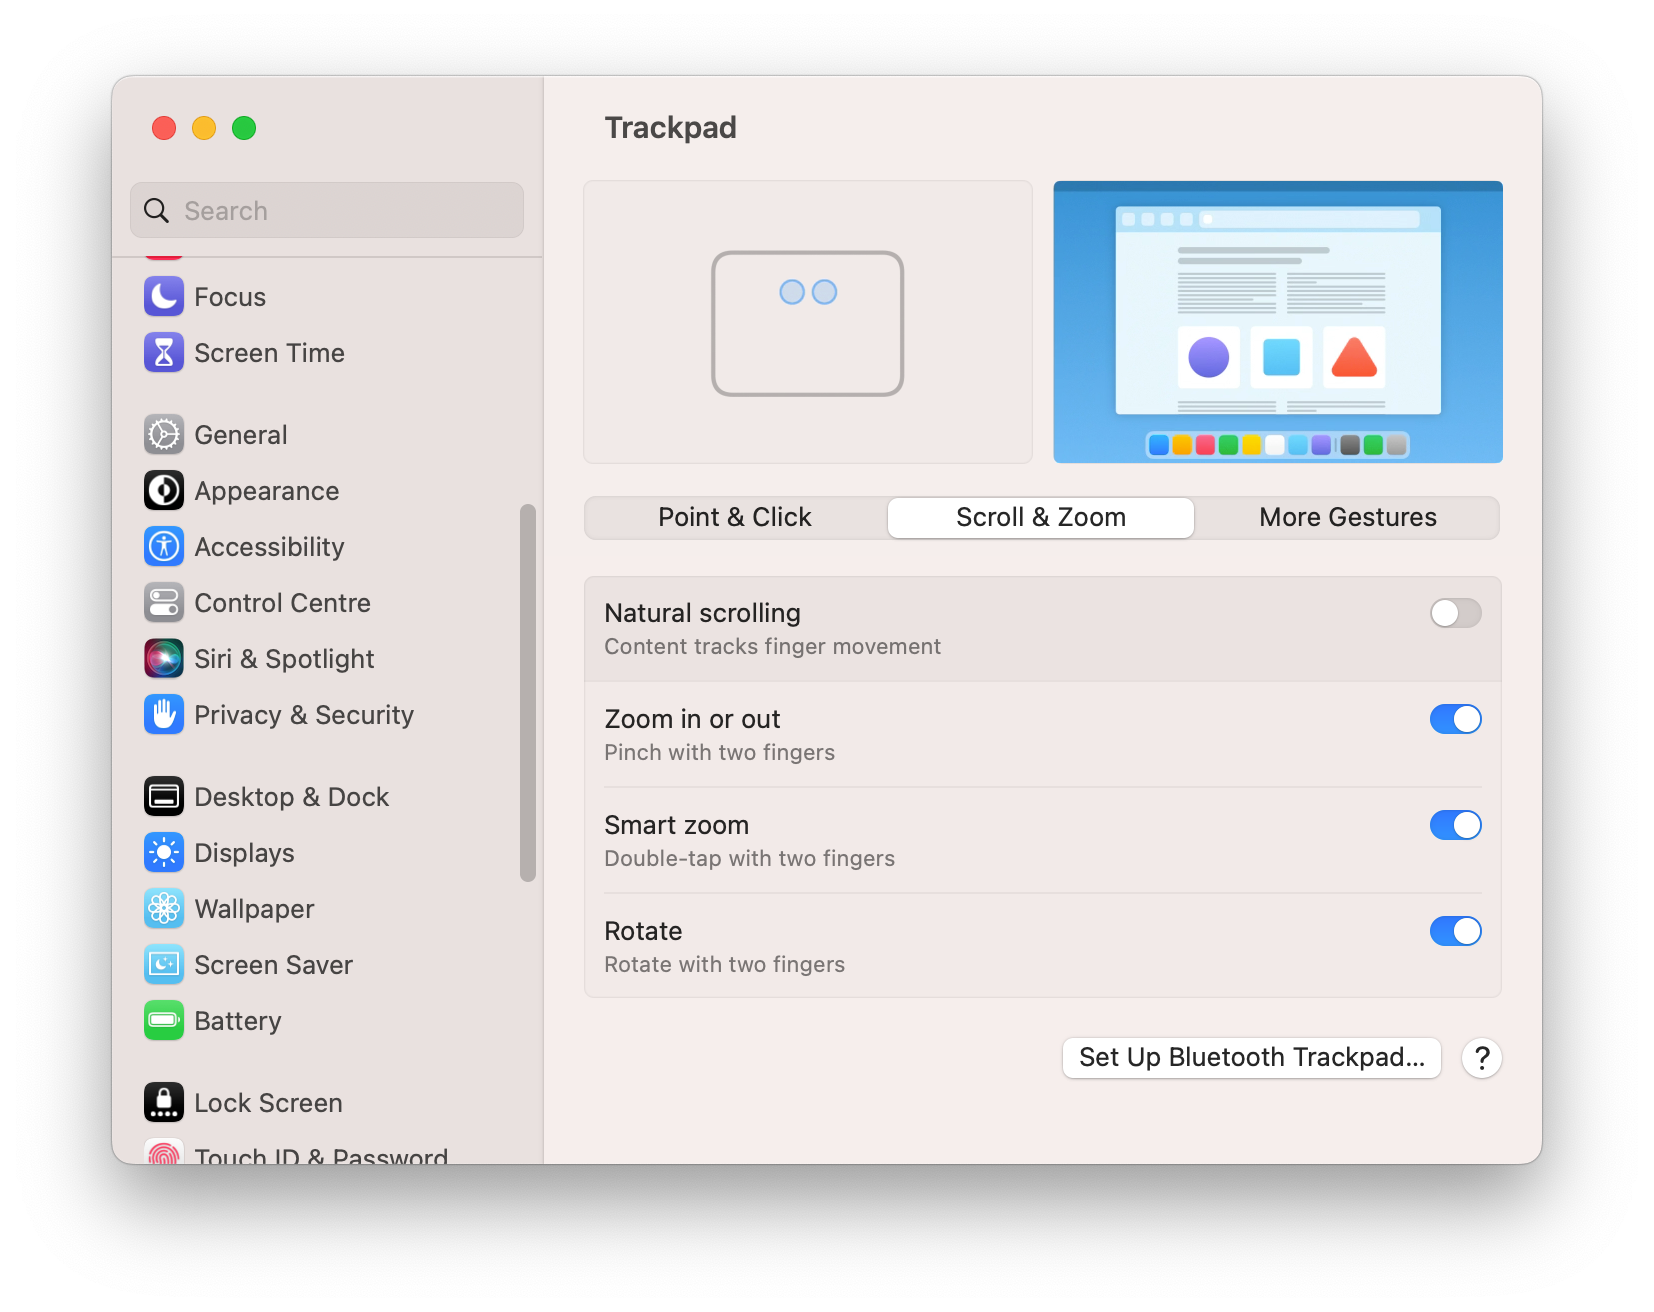This screenshot has width=1654, height=1312.
Task: Click the sidebar vertical scrollbar
Action: coord(528,693)
